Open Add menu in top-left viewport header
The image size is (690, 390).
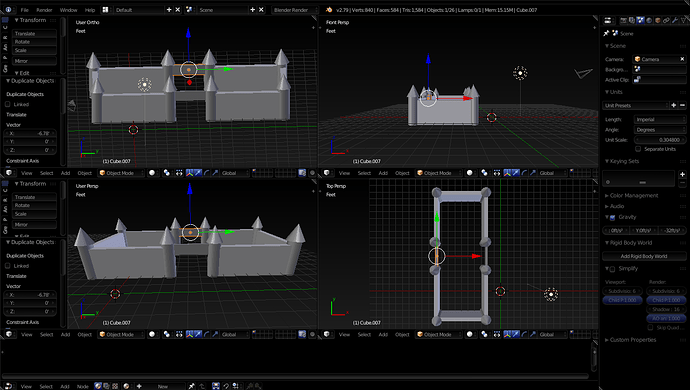coord(66,173)
